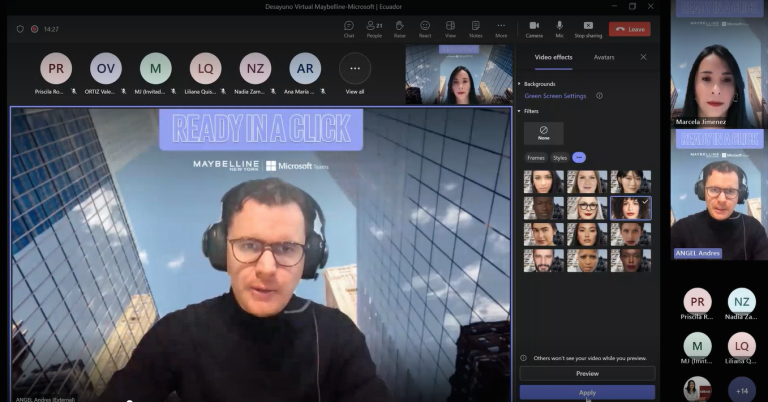The image size is (768, 402).
Task: Switch to the Avatars tab
Action: click(604, 57)
